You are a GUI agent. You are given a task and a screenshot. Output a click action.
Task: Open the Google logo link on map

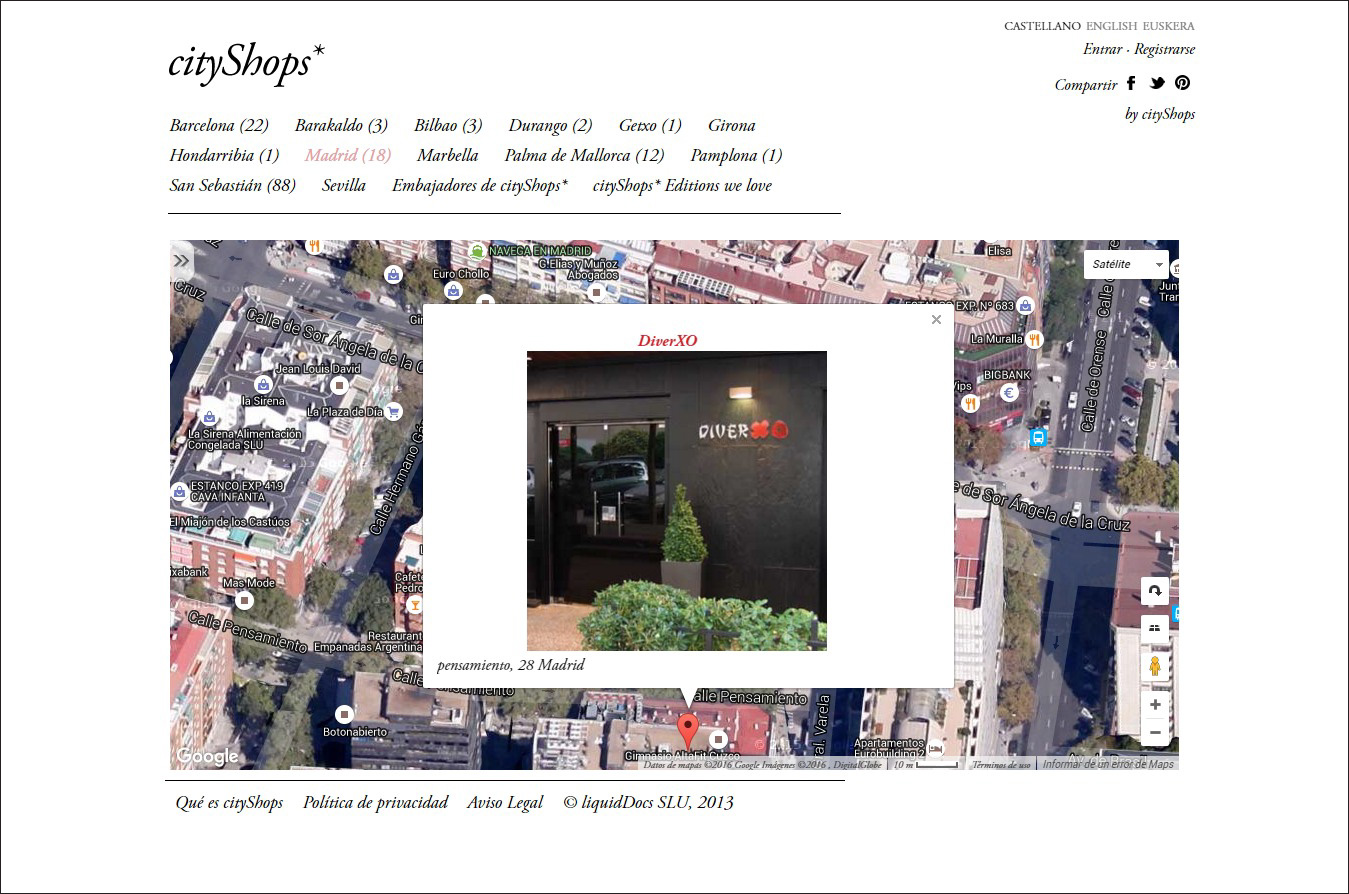(x=208, y=756)
